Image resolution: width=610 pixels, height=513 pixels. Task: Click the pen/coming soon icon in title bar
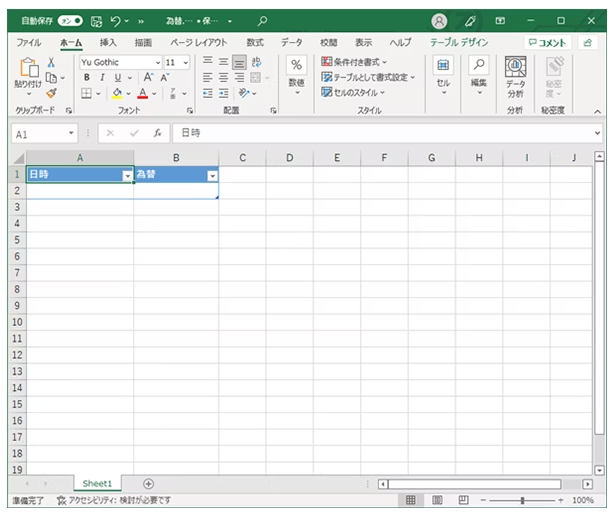coord(470,21)
